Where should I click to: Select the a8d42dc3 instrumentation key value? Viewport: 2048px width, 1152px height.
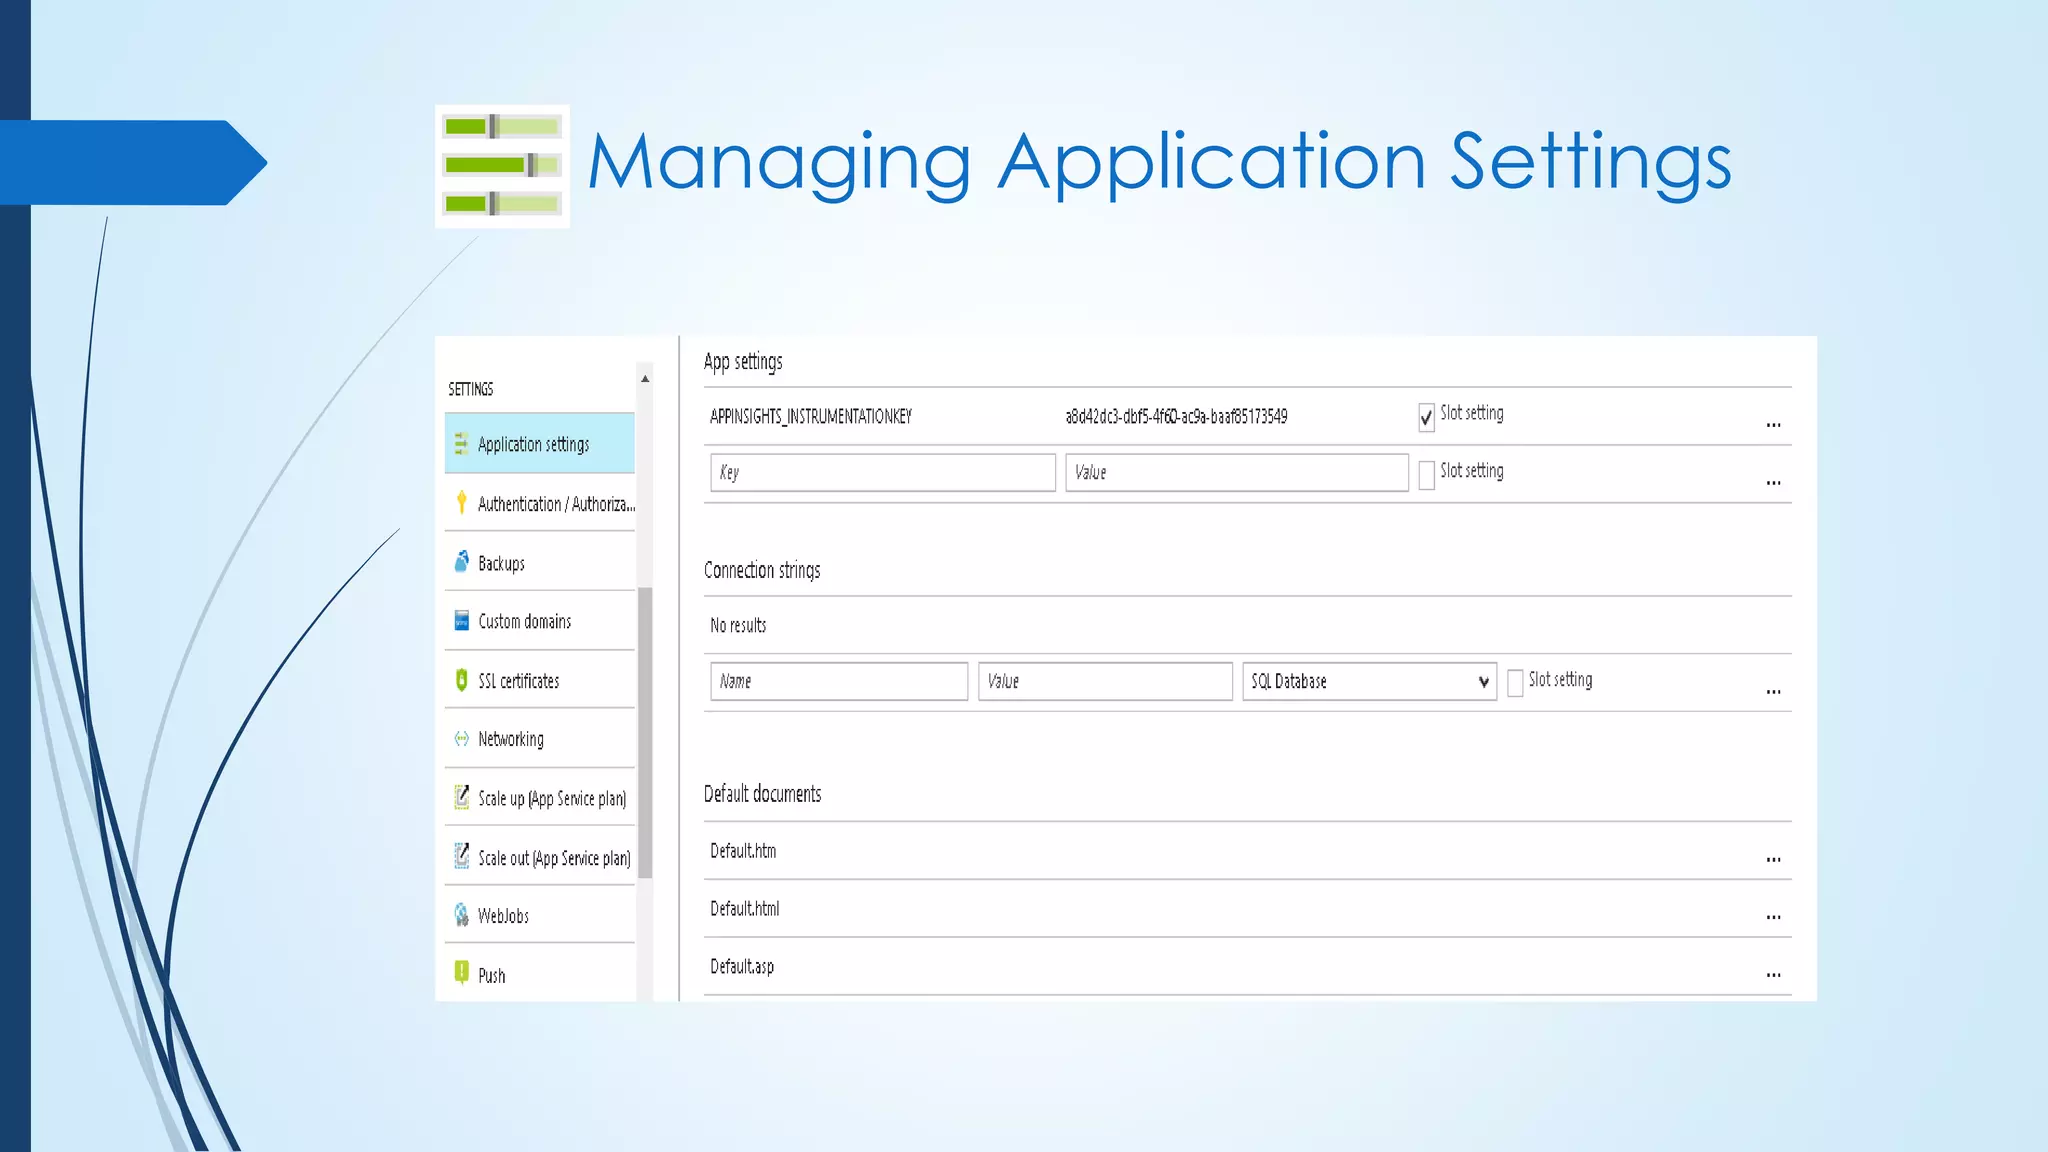pos(1176,416)
